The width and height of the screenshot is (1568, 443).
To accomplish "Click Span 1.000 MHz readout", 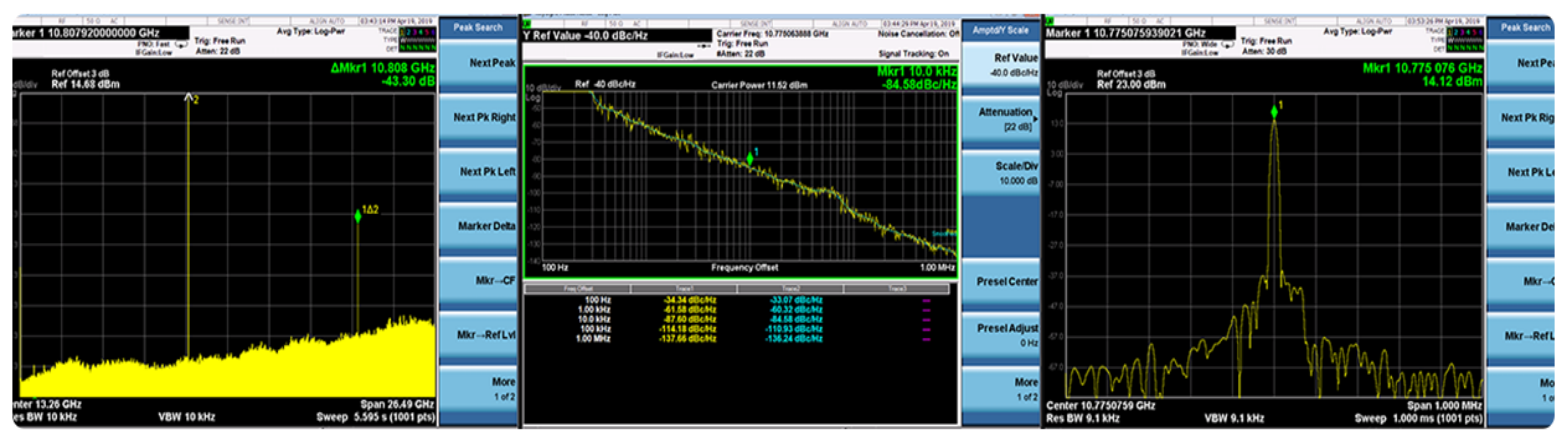I will point(1444,404).
